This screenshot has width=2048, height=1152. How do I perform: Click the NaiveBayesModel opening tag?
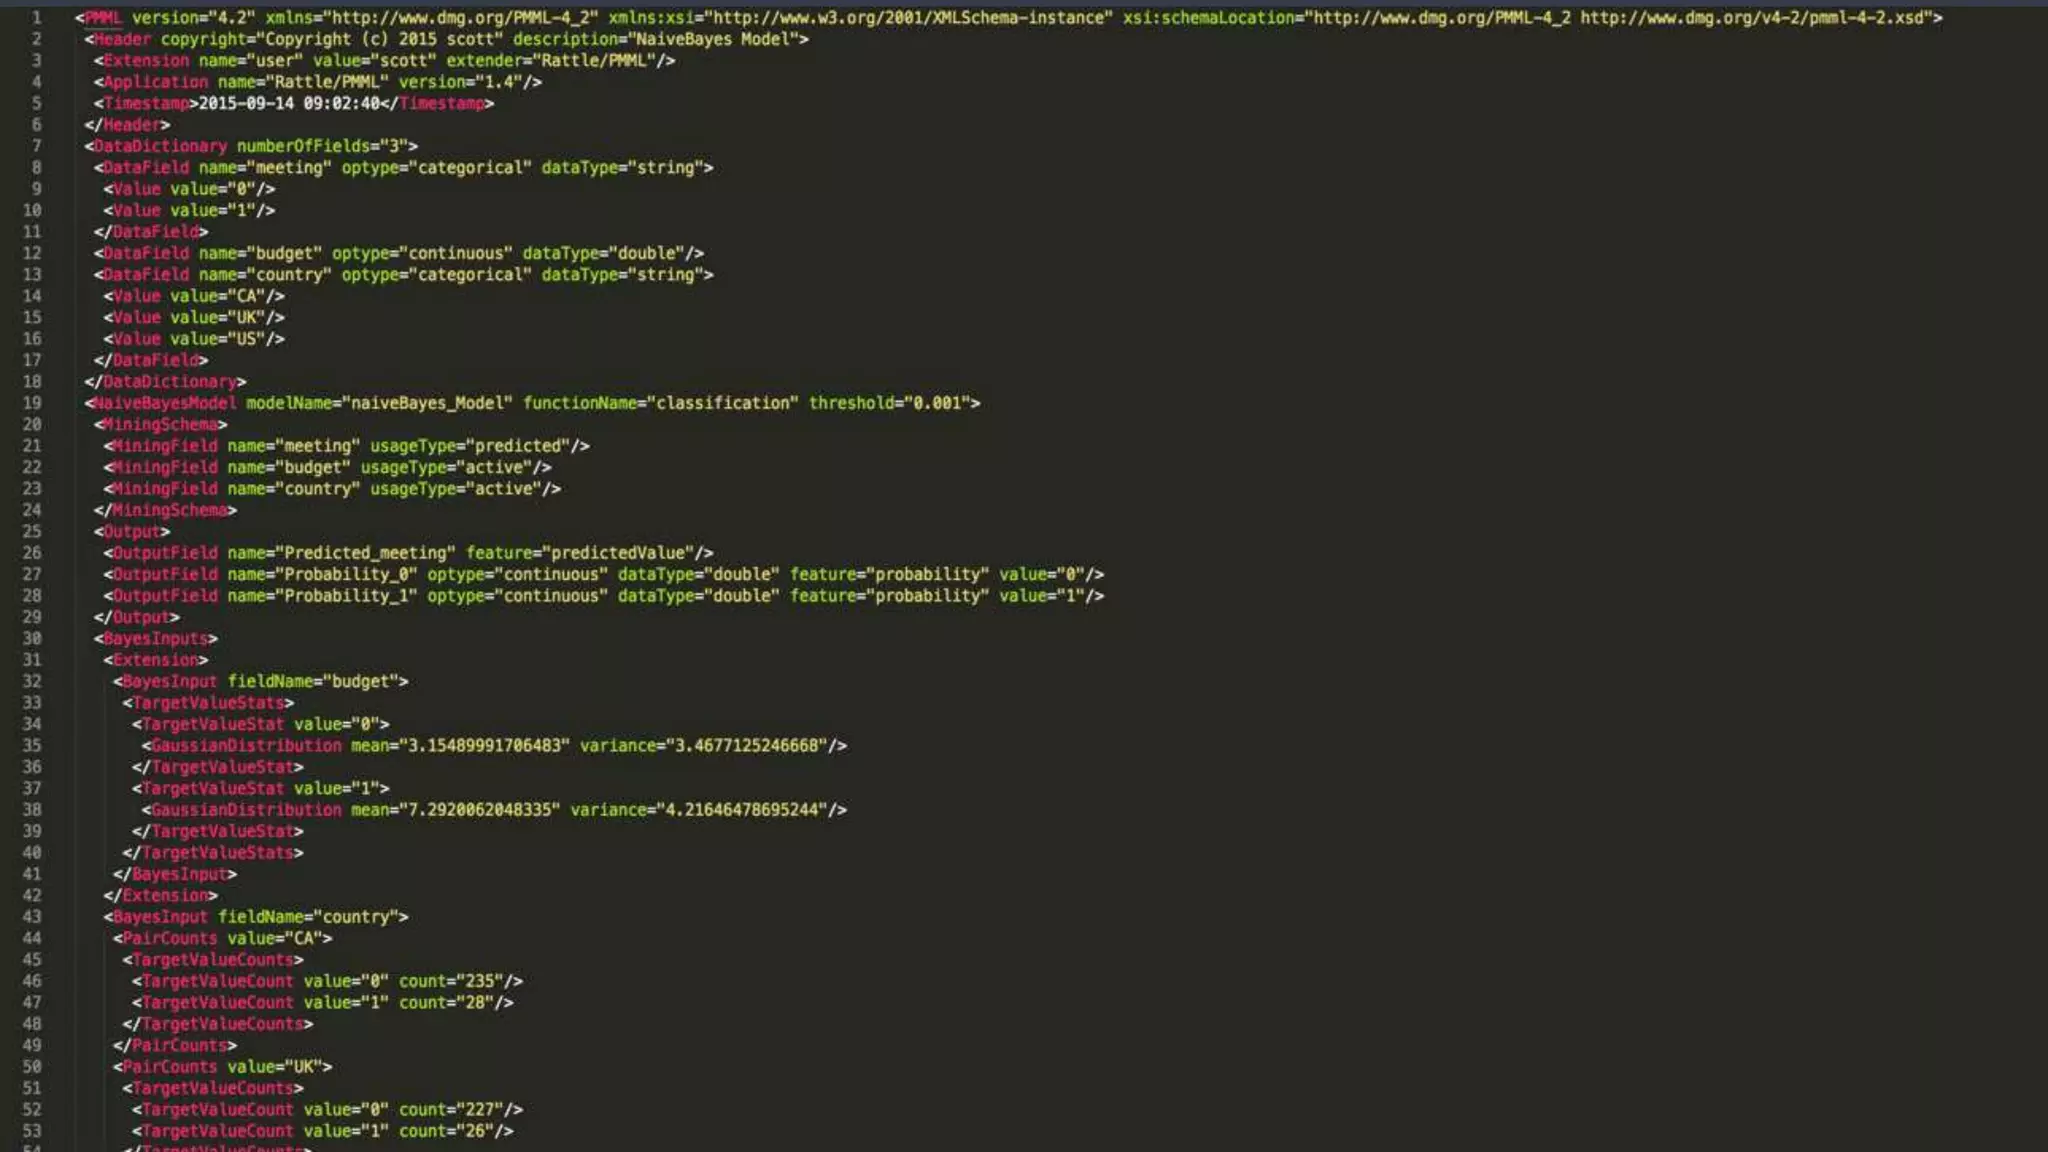point(165,403)
